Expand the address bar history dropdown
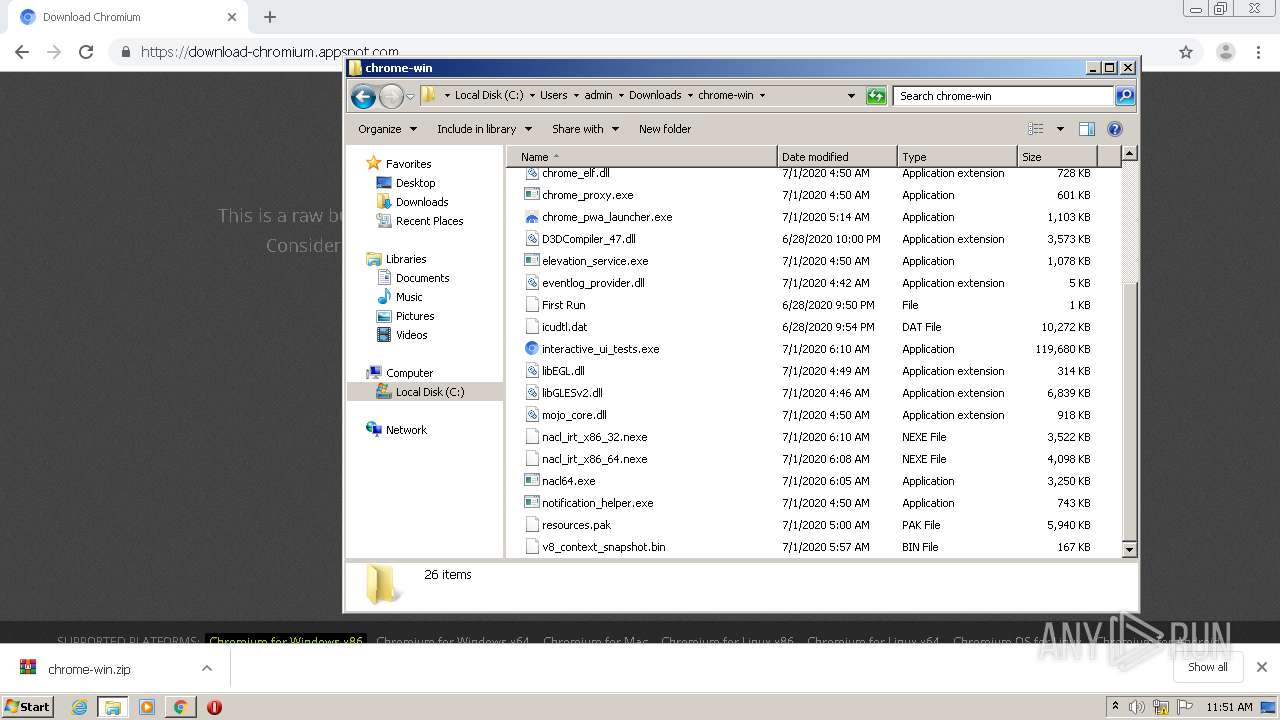This screenshot has width=1280, height=720. tap(851, 96)
